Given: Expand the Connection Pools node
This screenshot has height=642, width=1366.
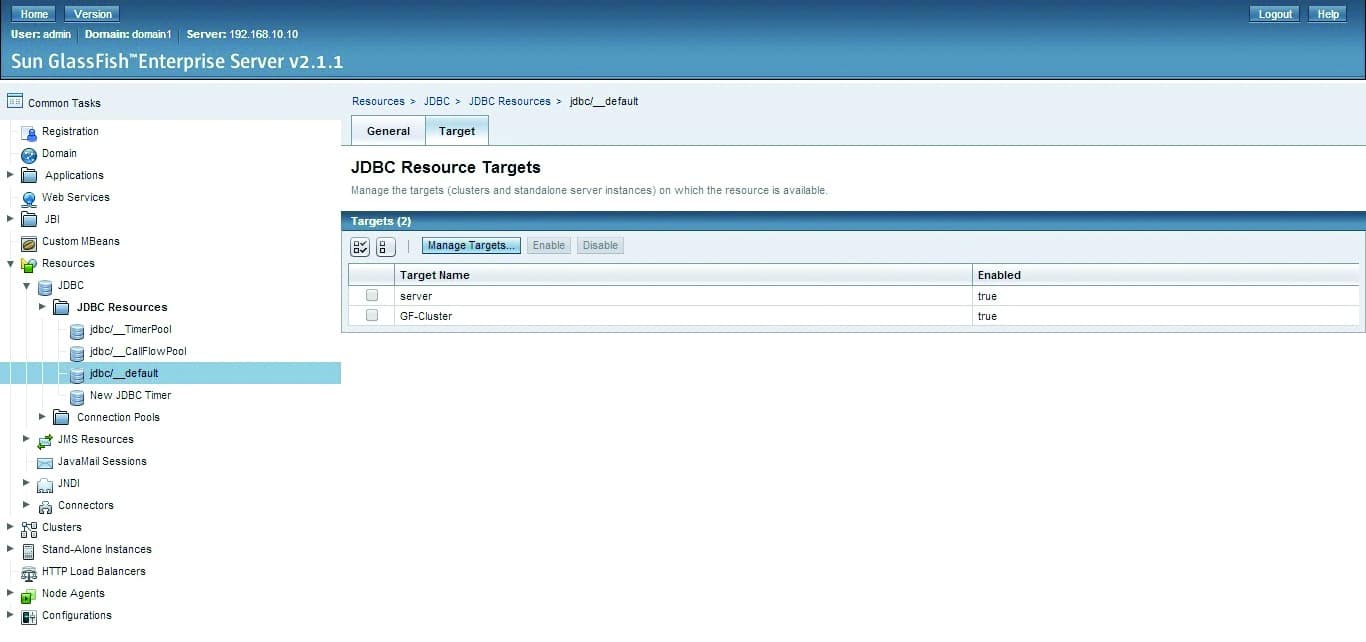Looking at the screenshot, I should [x=41, y=417].
